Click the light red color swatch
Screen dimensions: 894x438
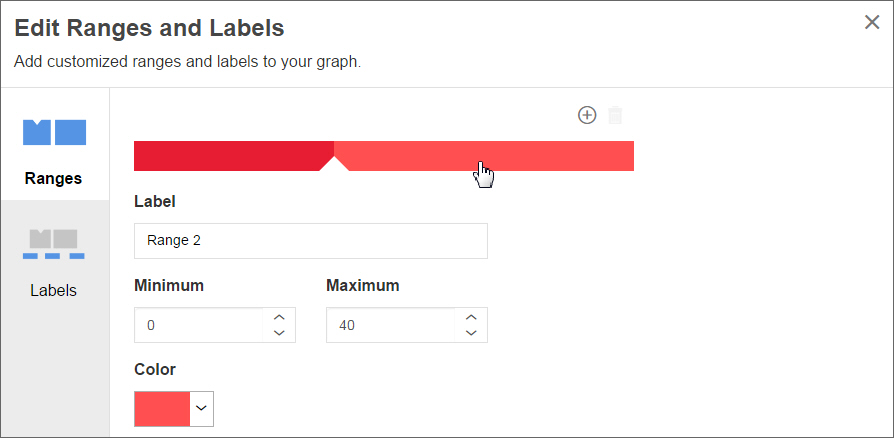click(x=162, y=409)
